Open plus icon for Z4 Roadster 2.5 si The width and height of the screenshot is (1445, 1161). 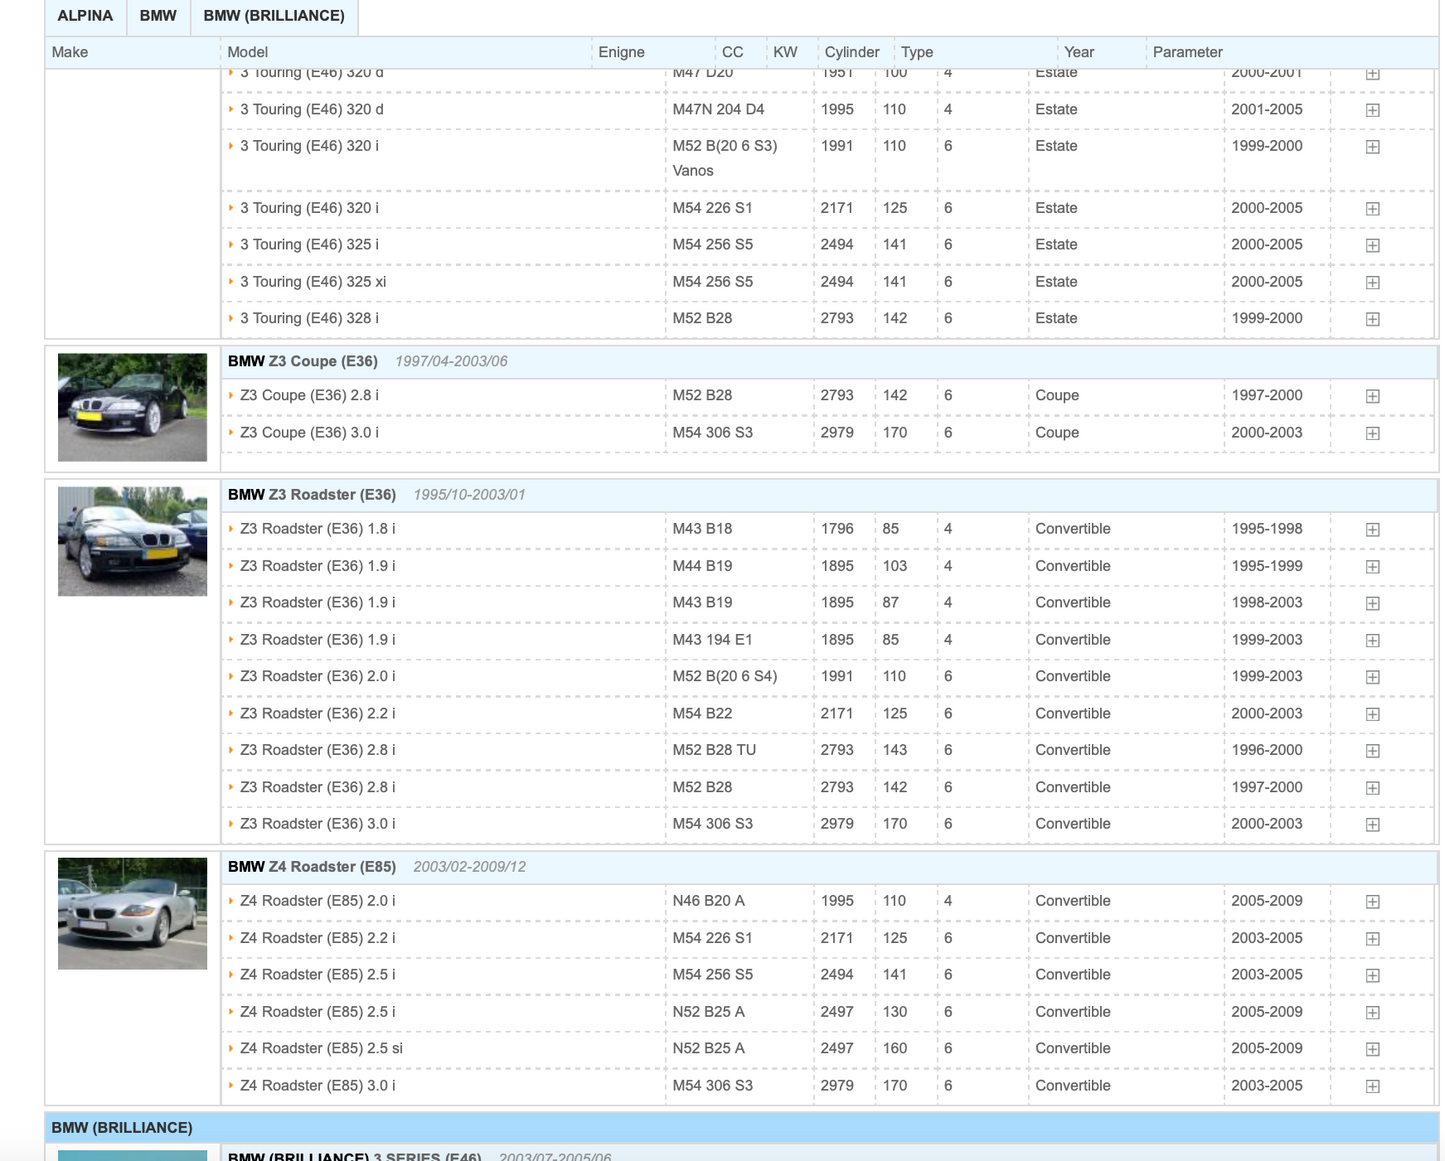tap(1372, 1049)
